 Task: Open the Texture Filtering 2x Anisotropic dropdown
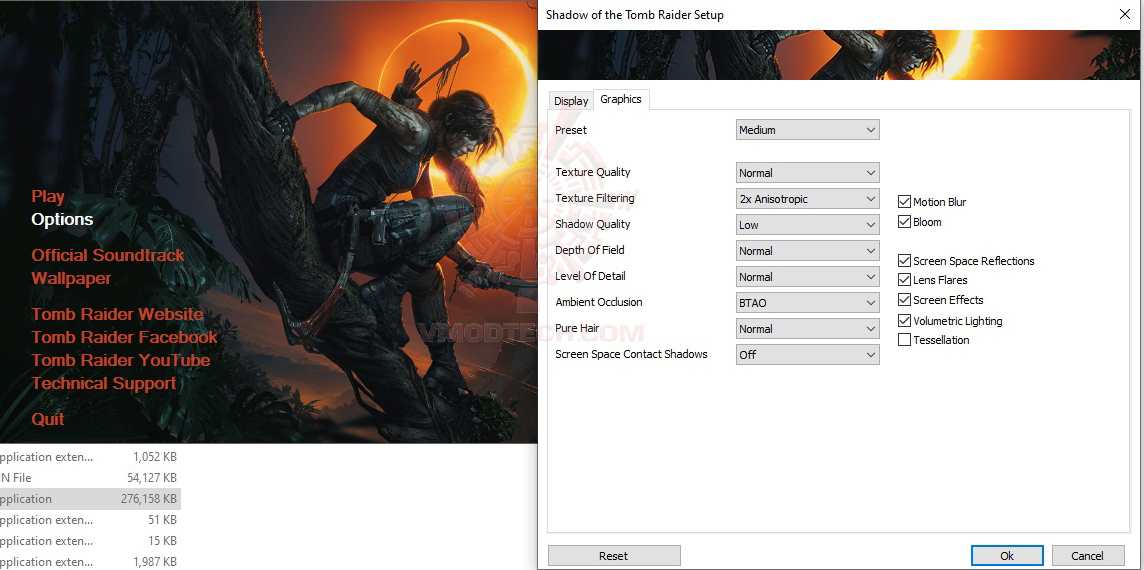[x=808, y=199]
